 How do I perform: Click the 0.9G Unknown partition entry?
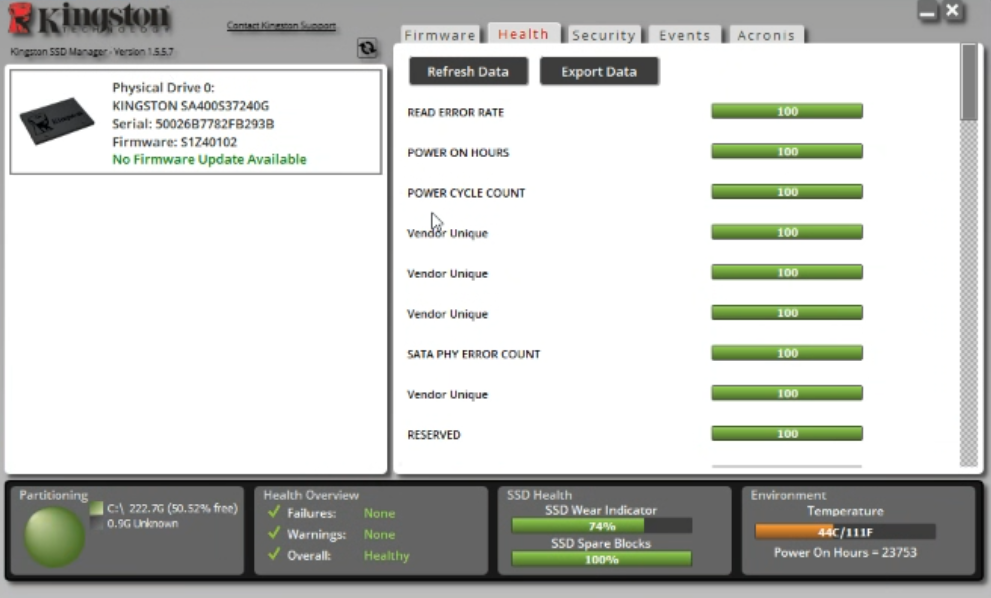[142, 523]
